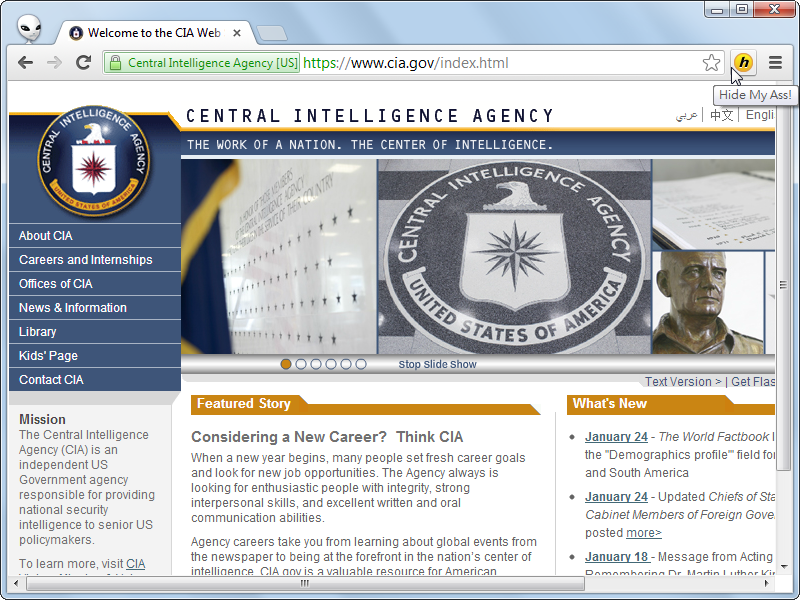Open the Text Version link
Viewport: 800px width, 600px height.
(x=683, y=382)
